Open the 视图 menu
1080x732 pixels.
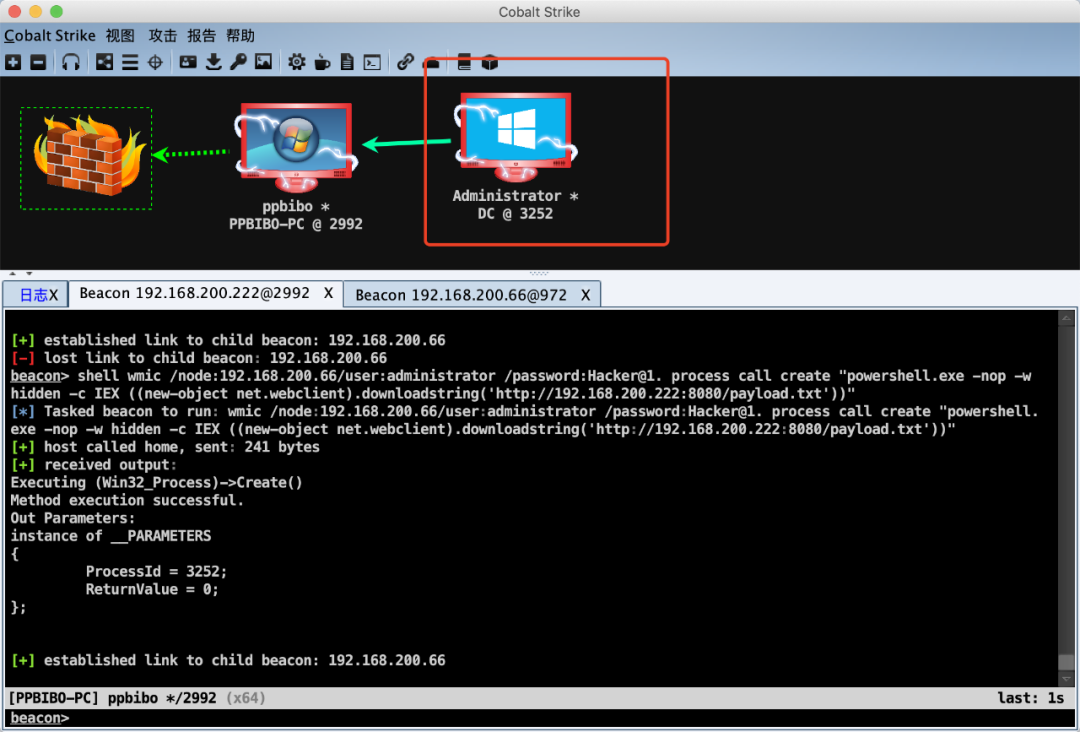point(120,36)
